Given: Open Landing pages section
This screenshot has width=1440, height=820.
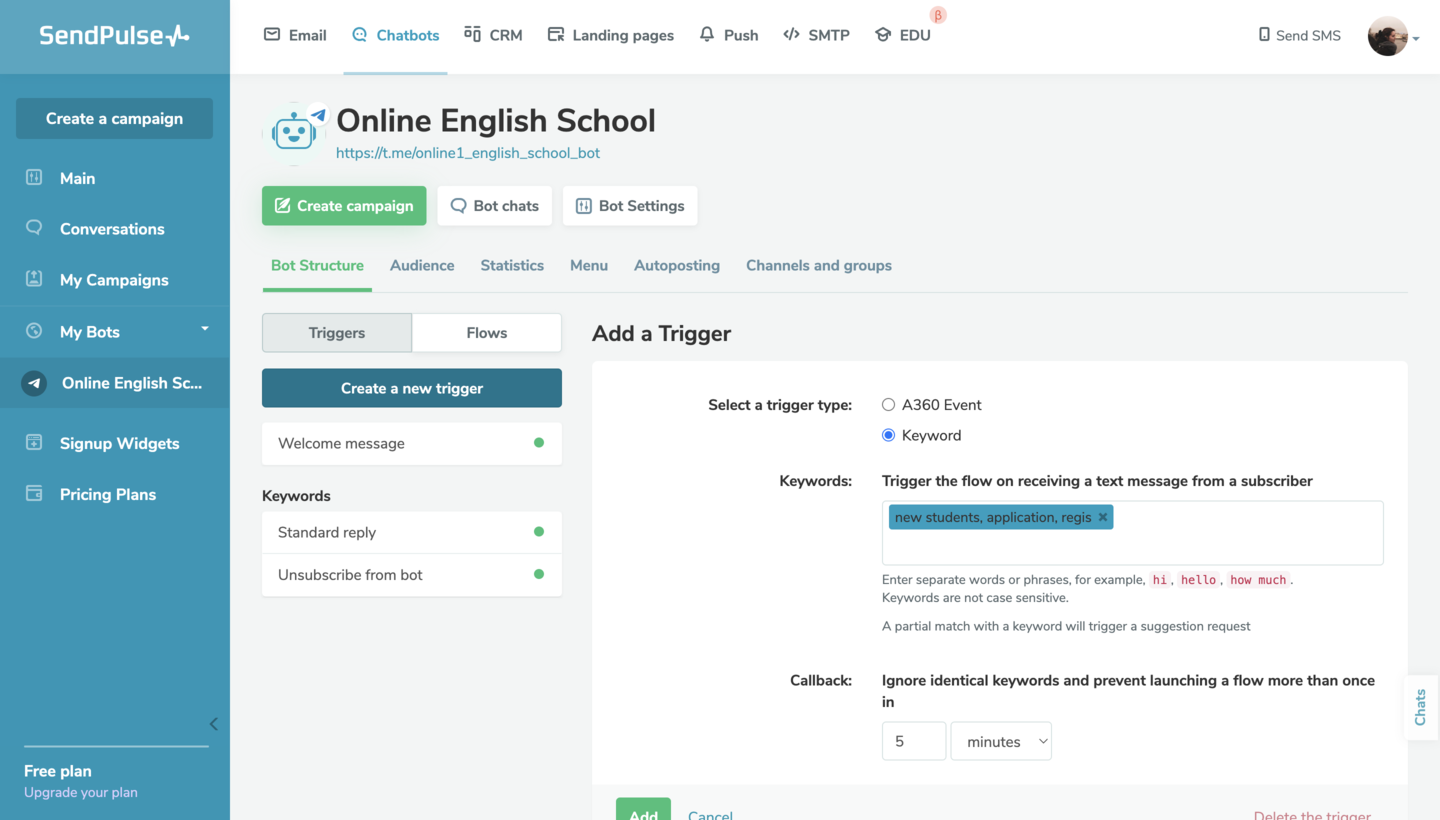Looking at the screenshot, I should point(611,35).
